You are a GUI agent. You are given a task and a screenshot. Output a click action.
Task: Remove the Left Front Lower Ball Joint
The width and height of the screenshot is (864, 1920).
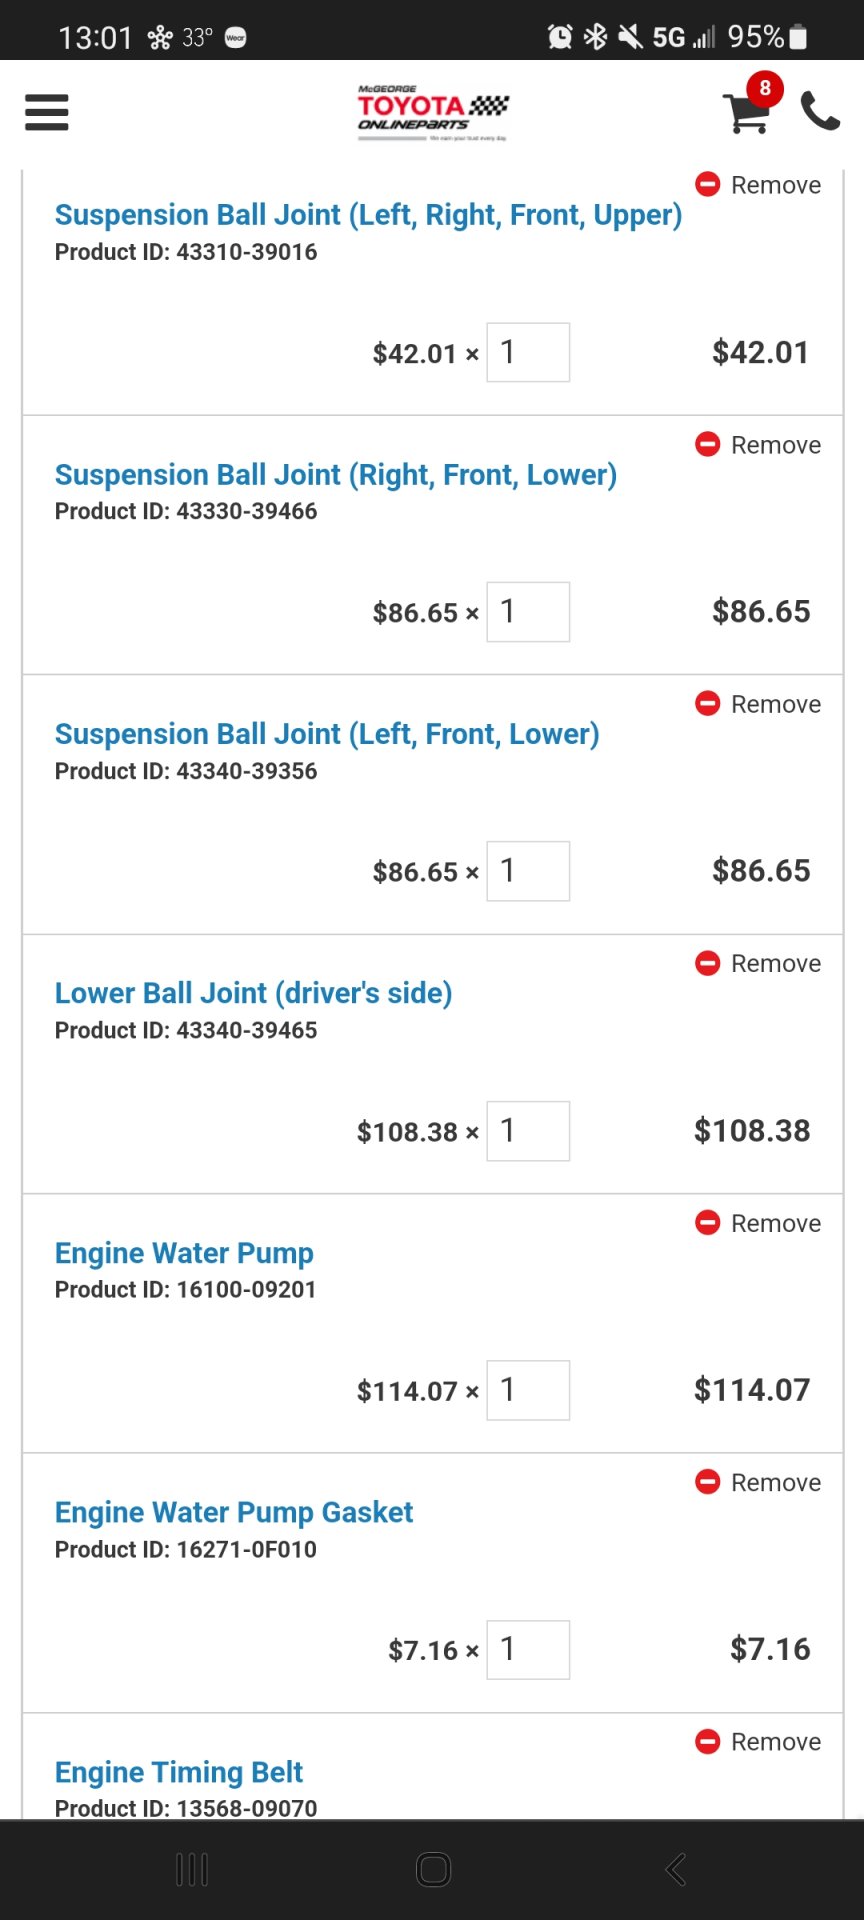click(758, 704)
